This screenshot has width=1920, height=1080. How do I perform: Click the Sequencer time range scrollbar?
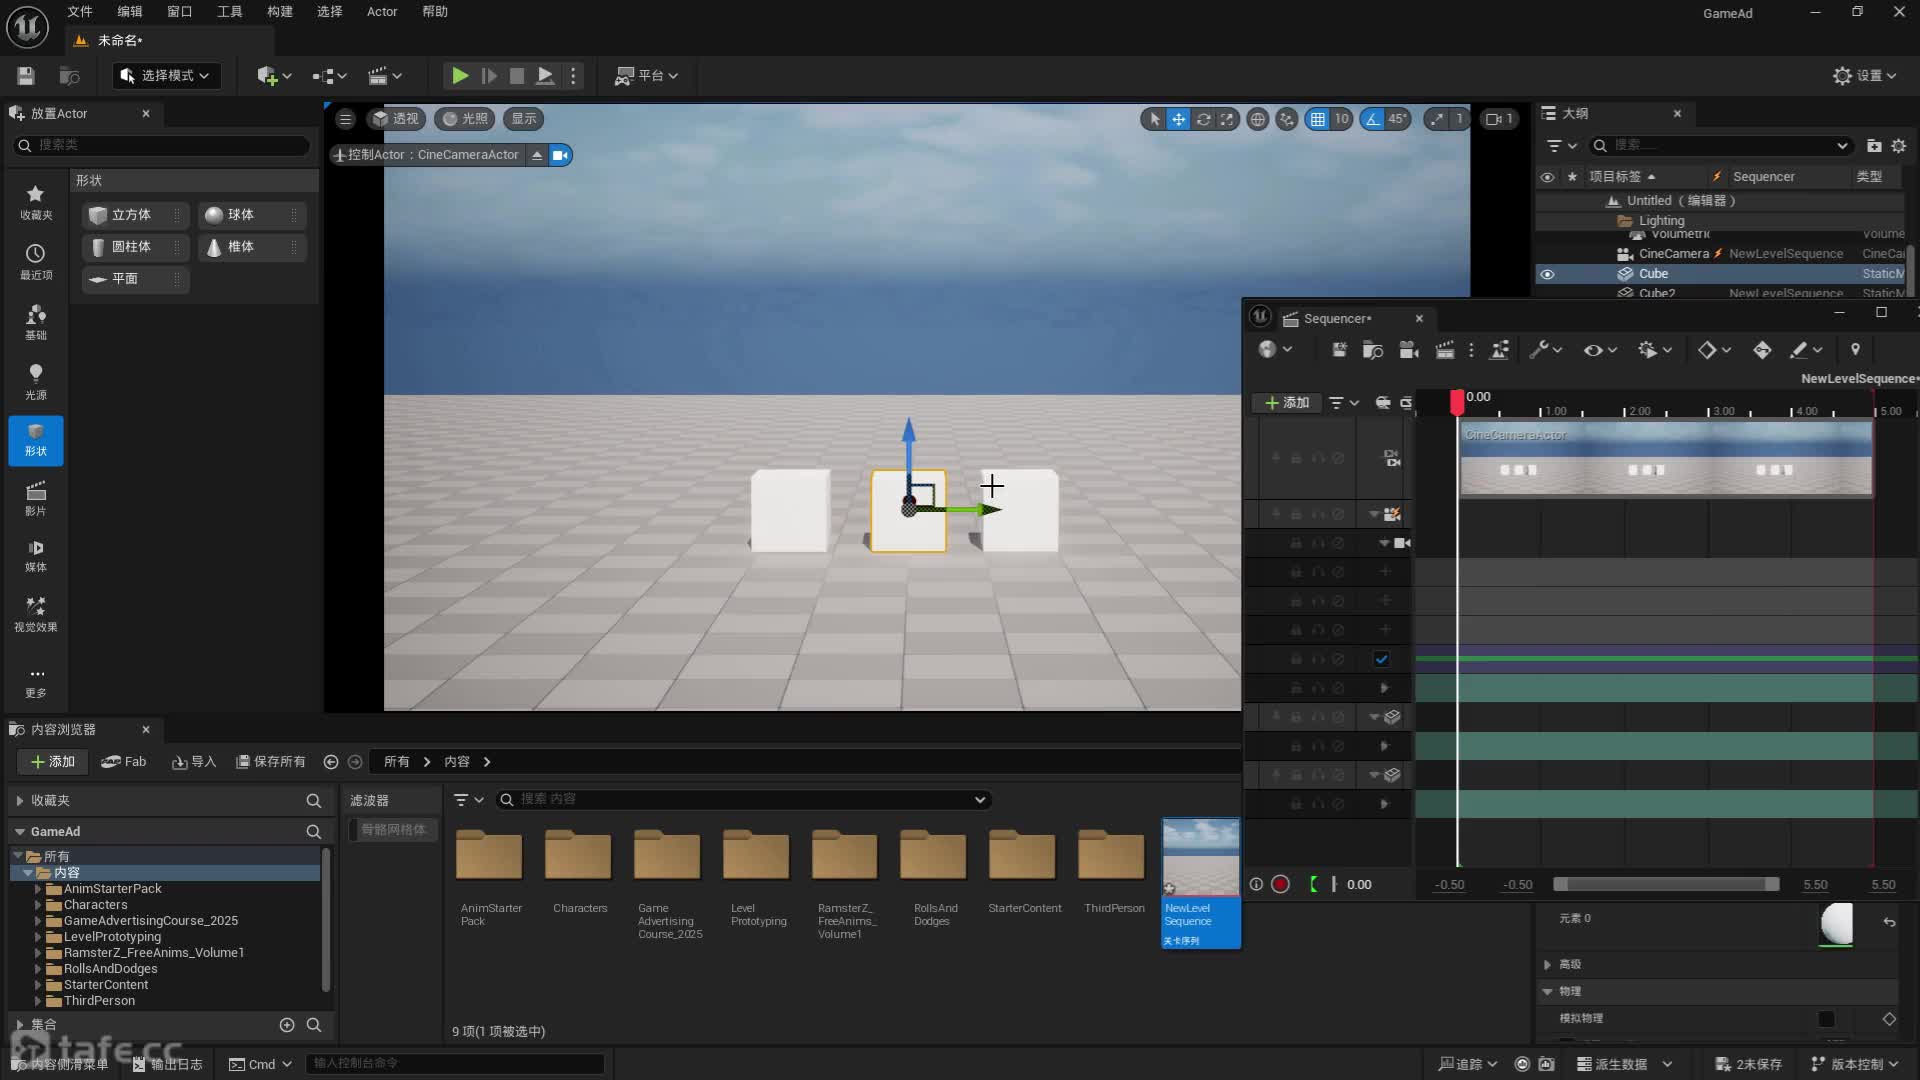[x=1665, y=884]
